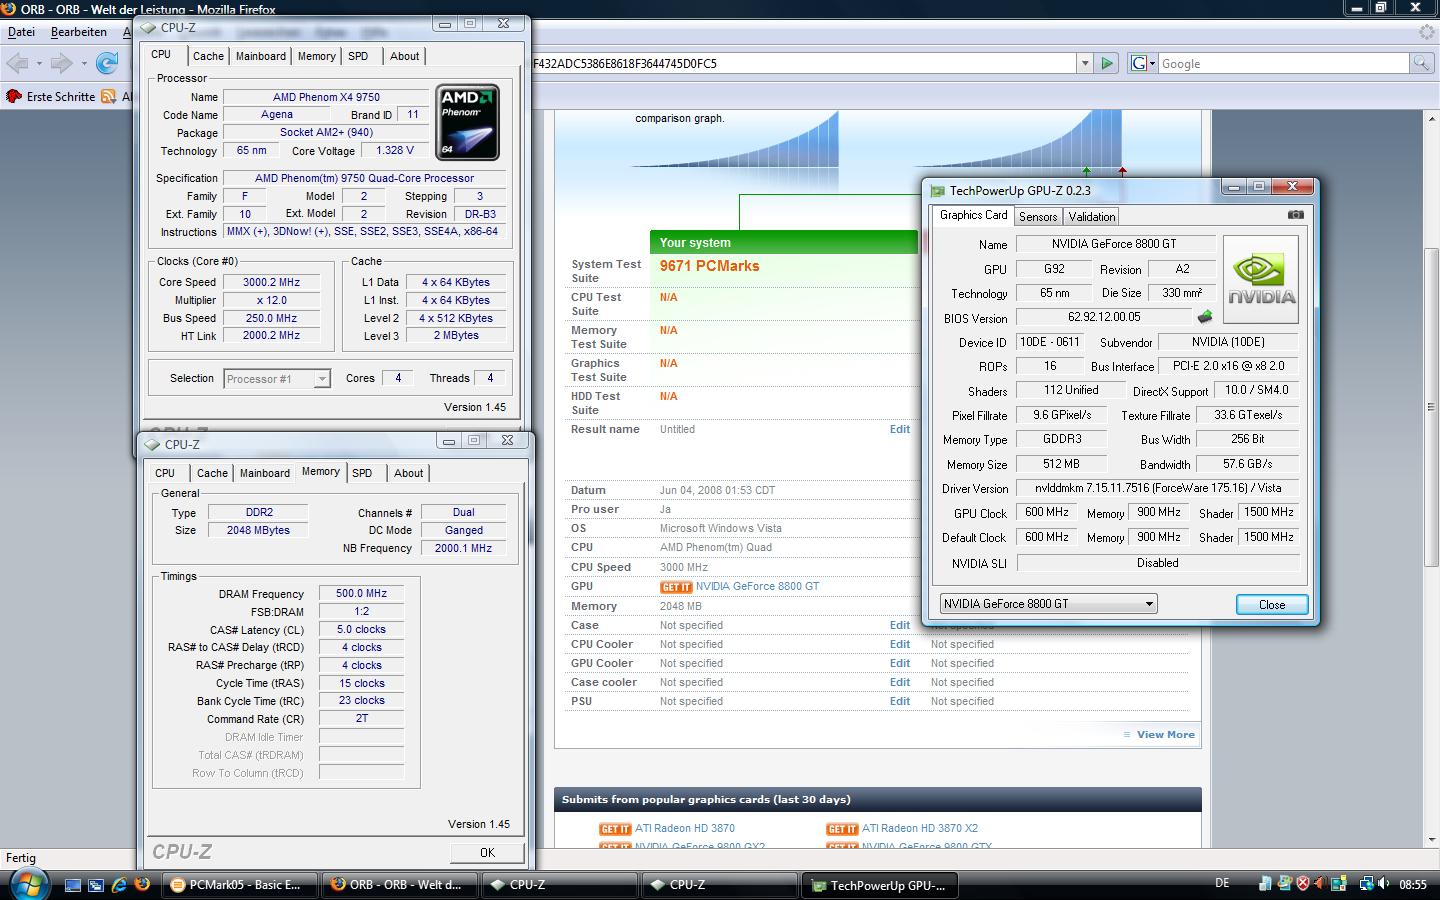Image resolution: width=1440 pixels, height=900 pixels.
Task: Launch Internet Explorer from the quick launch
Action: coord(119,885)
